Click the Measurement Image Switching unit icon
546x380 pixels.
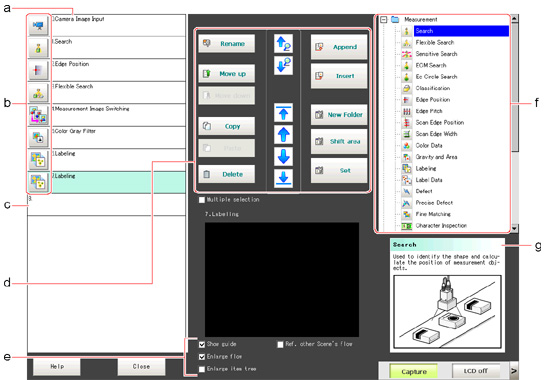38,115
